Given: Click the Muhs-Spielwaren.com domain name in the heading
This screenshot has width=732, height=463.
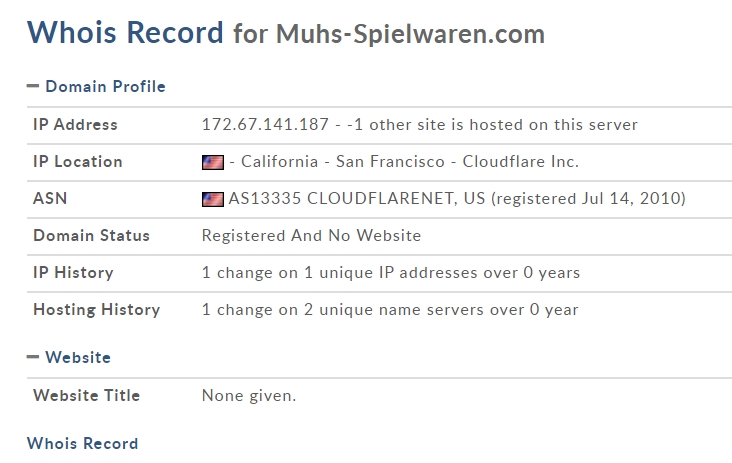Looking at the screenshot, I should 410,34.
